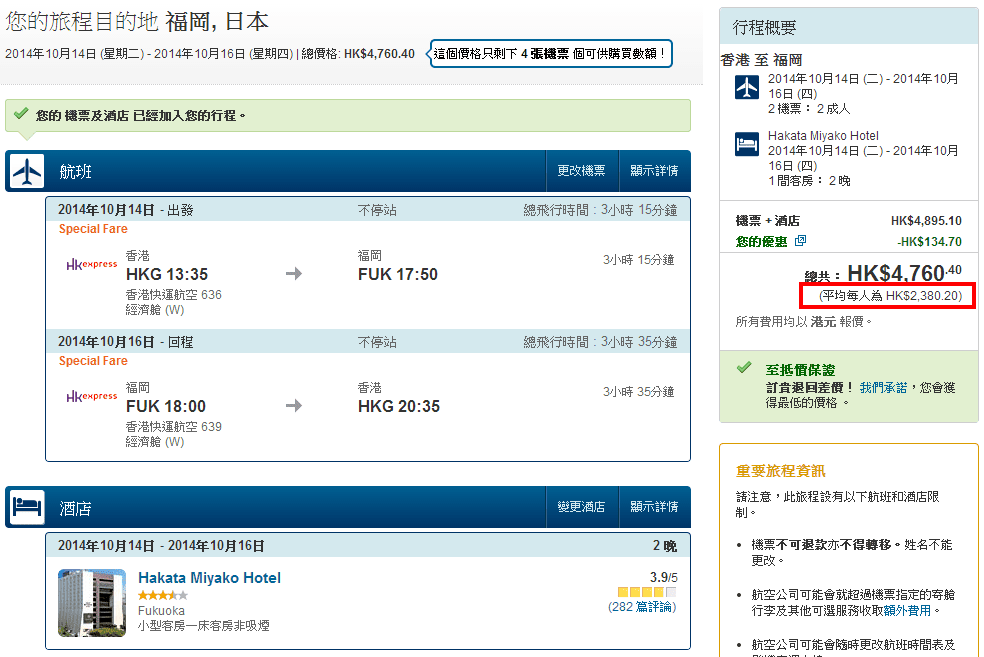Click the yellow 3.9/5 rating bar
This screenshot has width=984, height=657.
click(646, 592)
